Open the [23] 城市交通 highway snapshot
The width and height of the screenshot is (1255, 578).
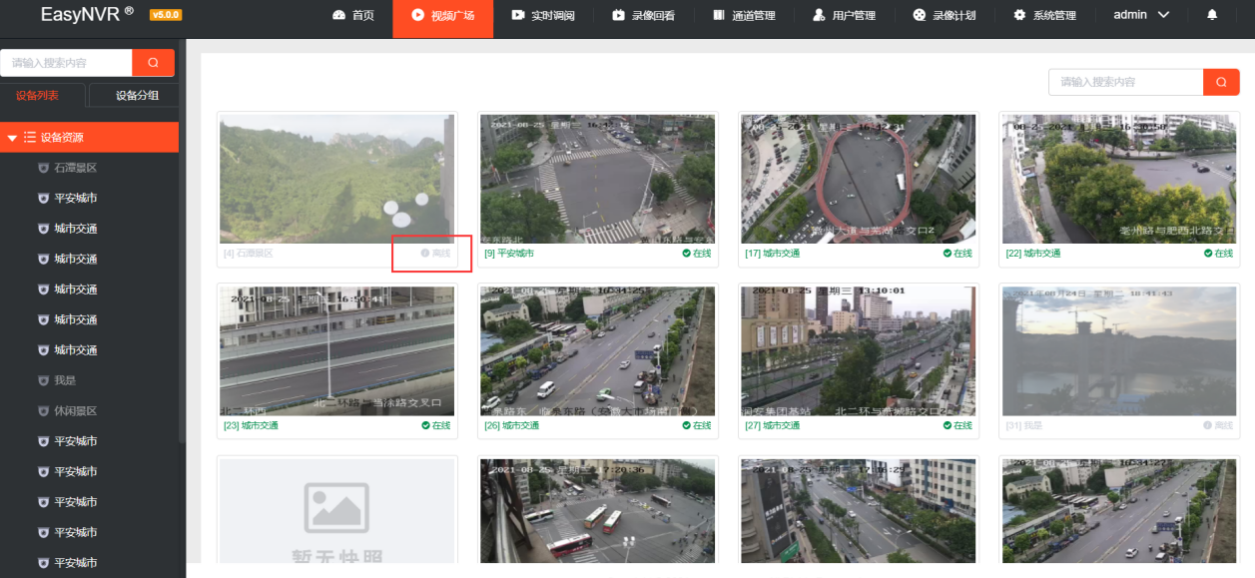click(x=337, y=351)
